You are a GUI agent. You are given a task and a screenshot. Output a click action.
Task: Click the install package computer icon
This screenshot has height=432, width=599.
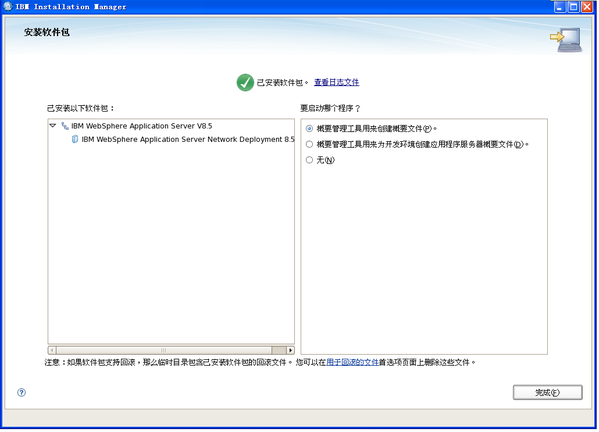[x=566, y=40]
